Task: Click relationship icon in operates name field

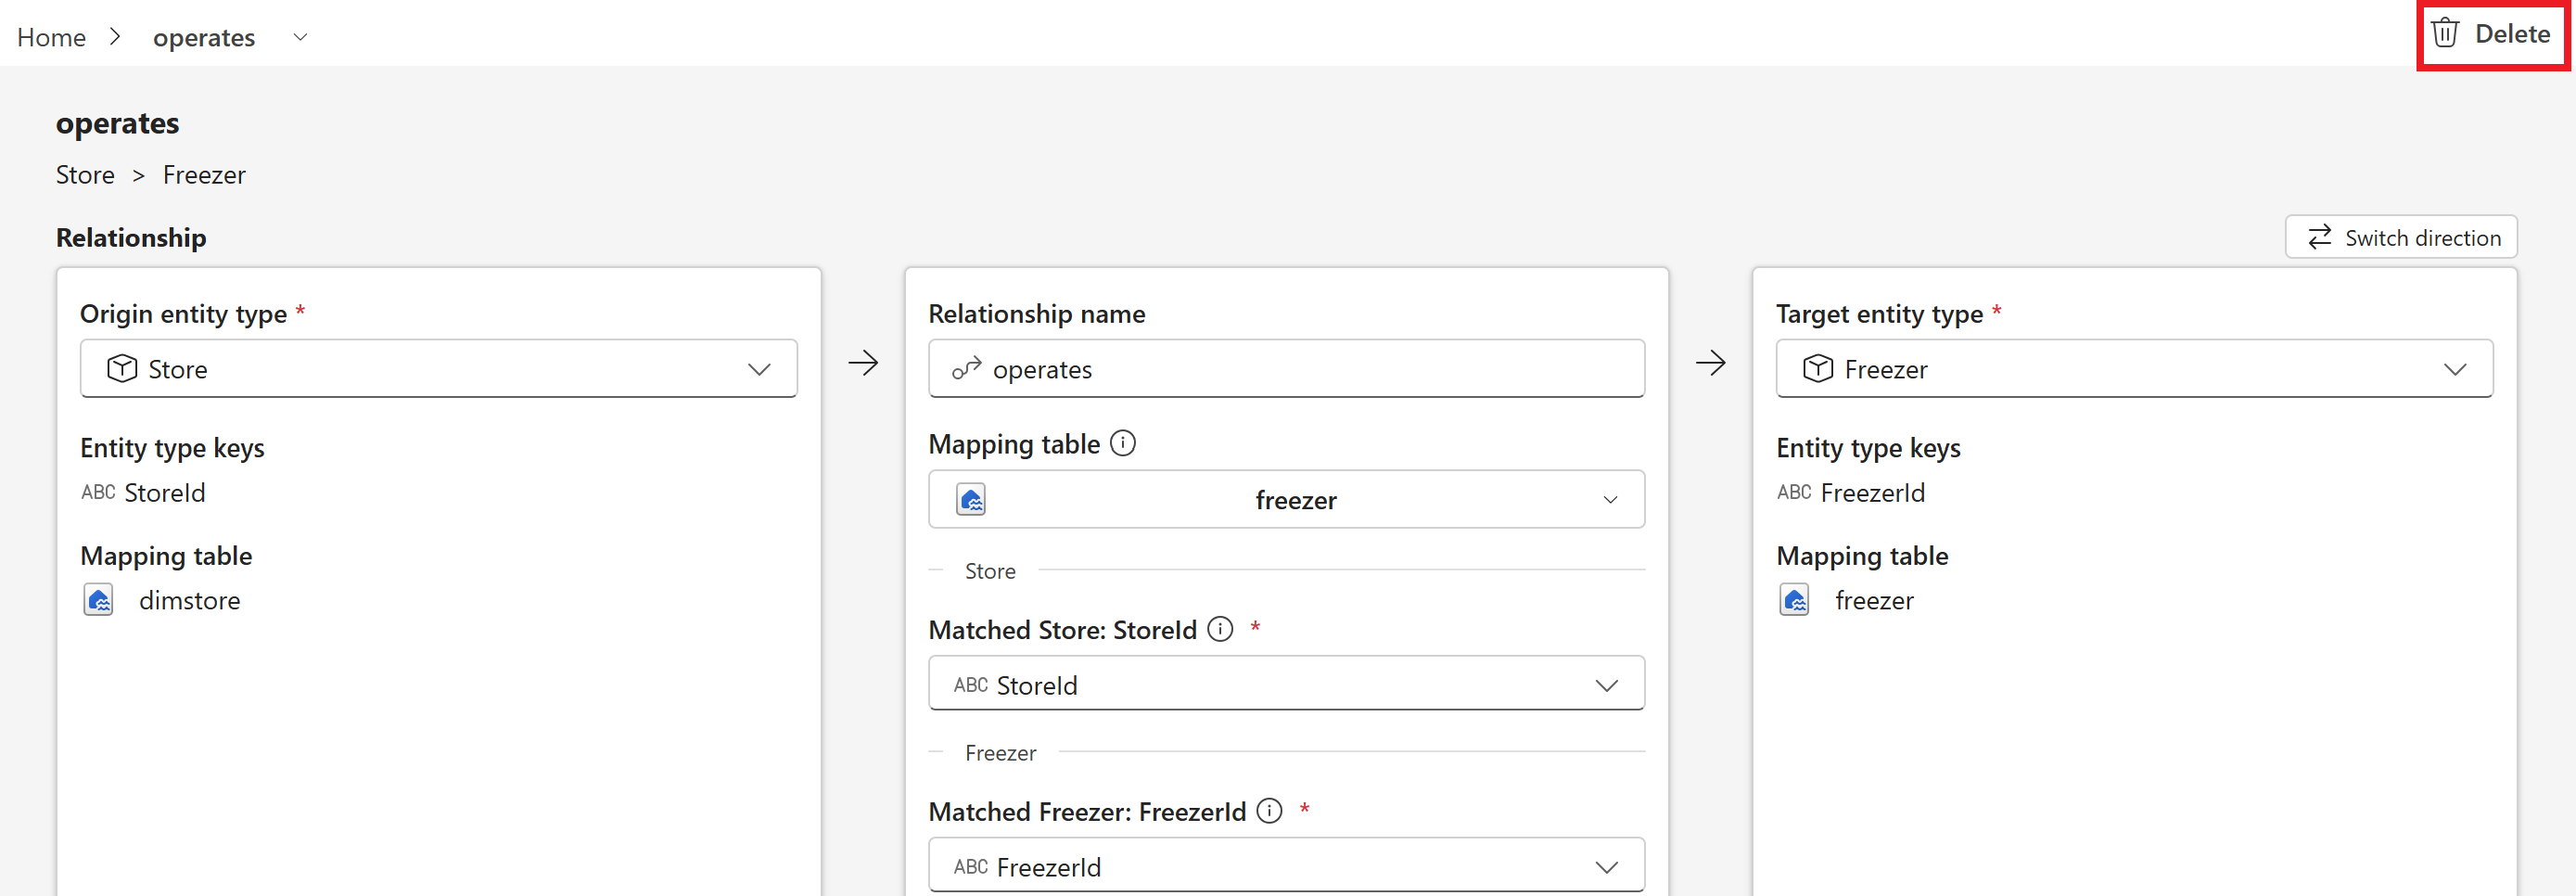Action: [966, 369]
